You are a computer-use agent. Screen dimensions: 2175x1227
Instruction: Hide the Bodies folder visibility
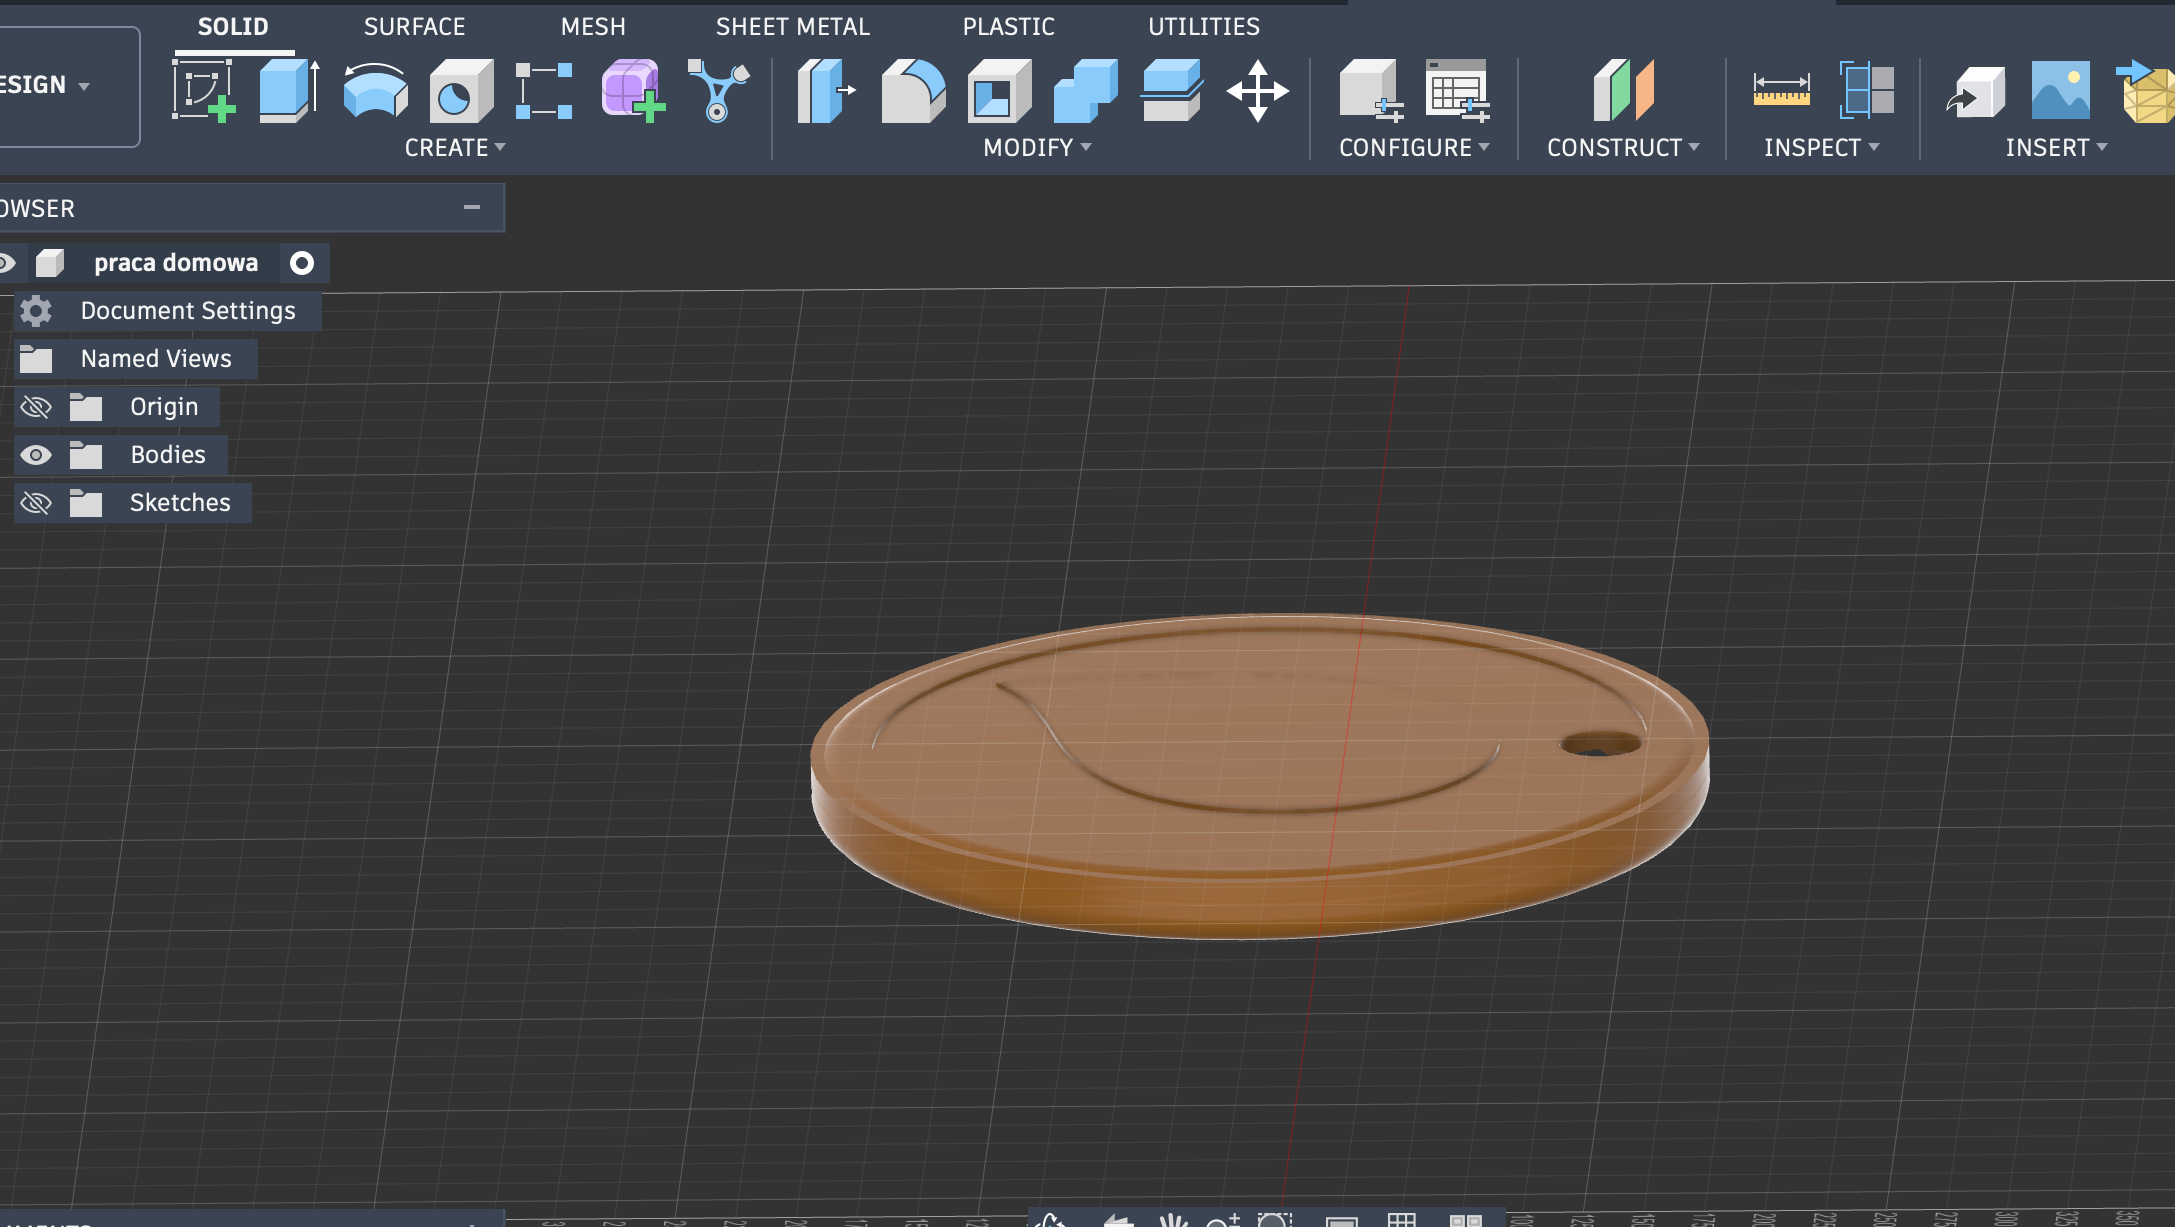pos(36,455)
